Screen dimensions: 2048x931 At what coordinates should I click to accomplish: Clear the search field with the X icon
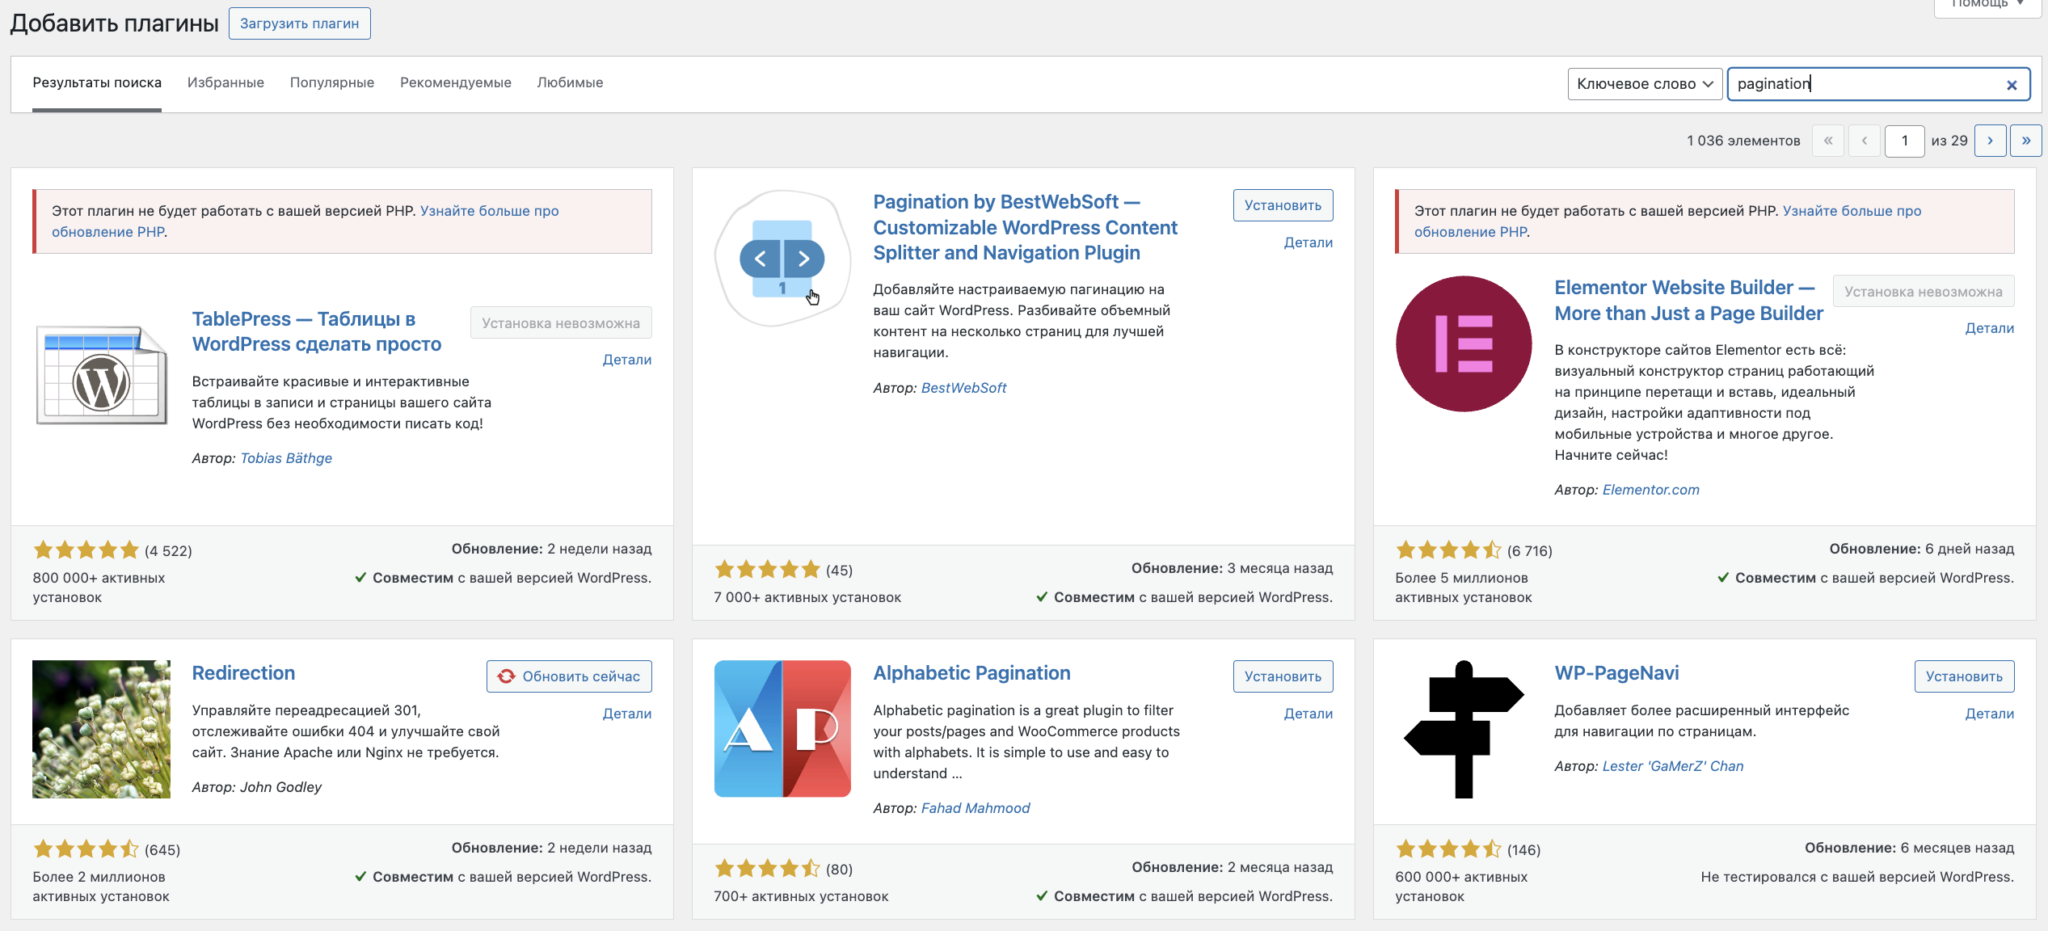tap(2011, 85)
